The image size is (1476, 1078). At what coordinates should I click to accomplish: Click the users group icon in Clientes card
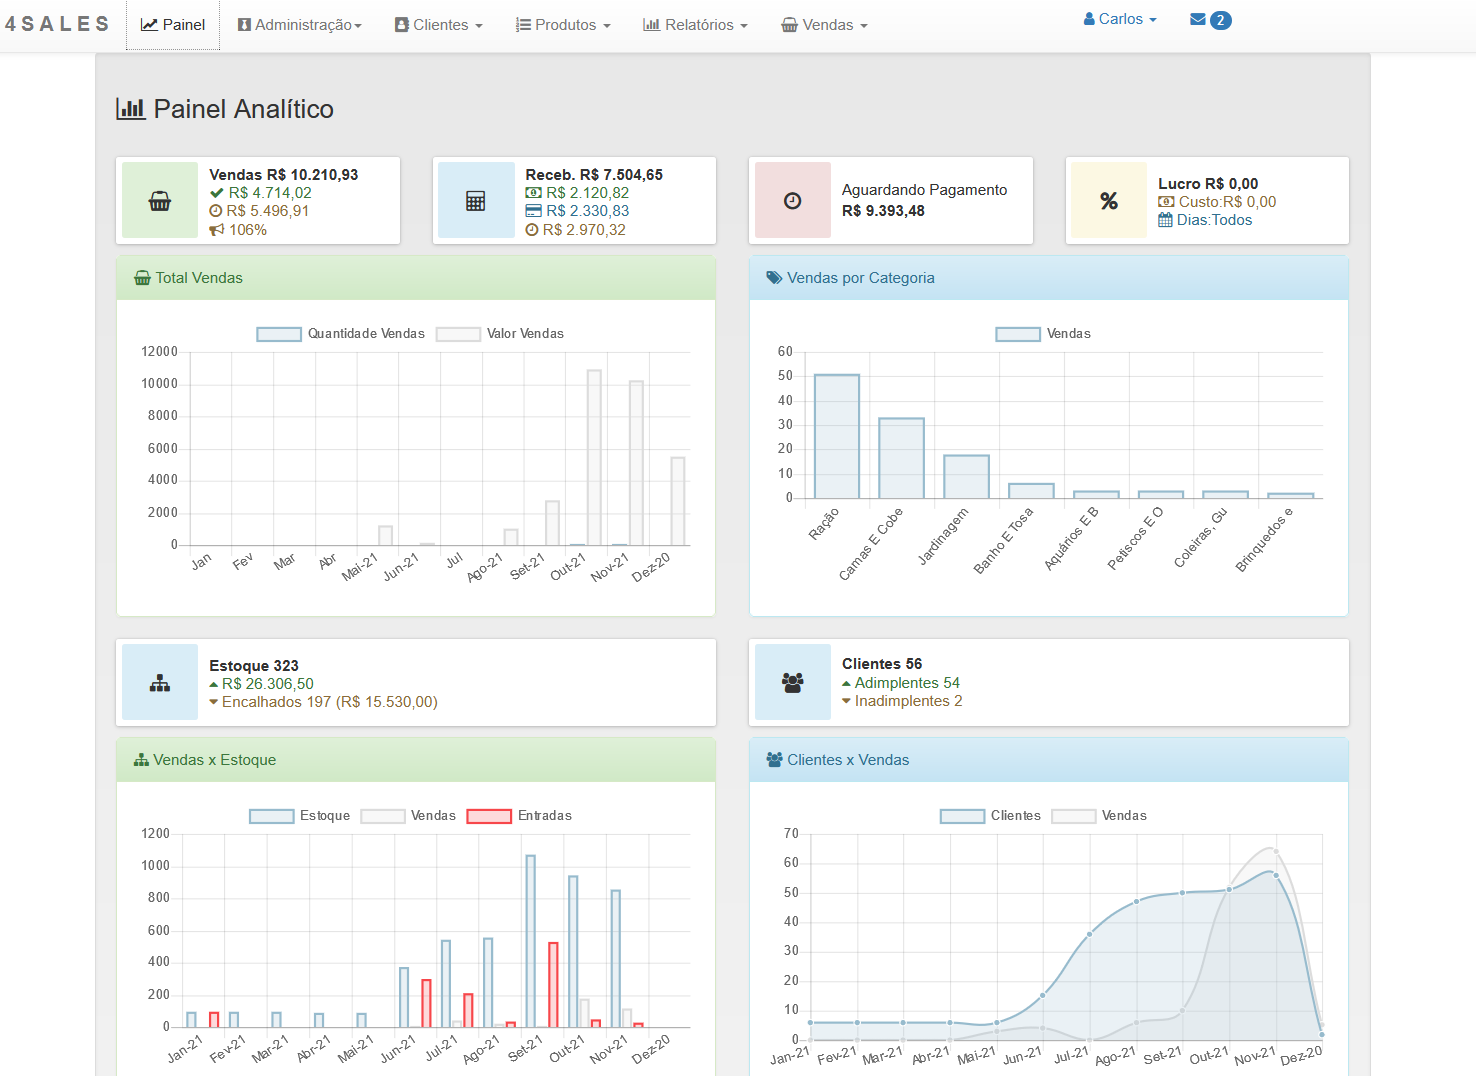(792, 683)
